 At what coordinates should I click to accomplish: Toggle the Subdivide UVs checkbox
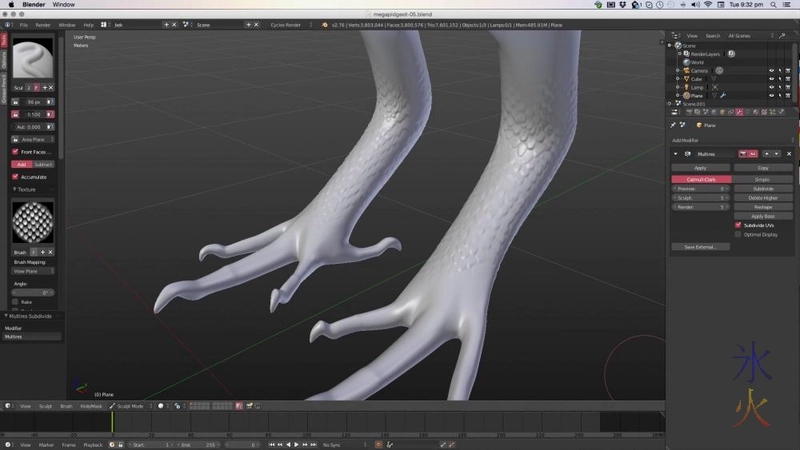[738, 225]
